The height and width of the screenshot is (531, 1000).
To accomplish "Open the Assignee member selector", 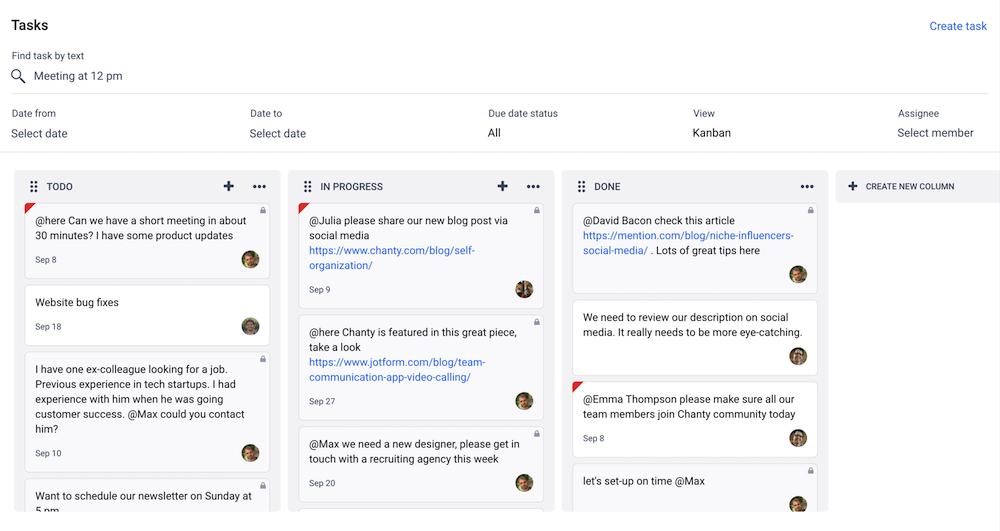I will 936,133.
